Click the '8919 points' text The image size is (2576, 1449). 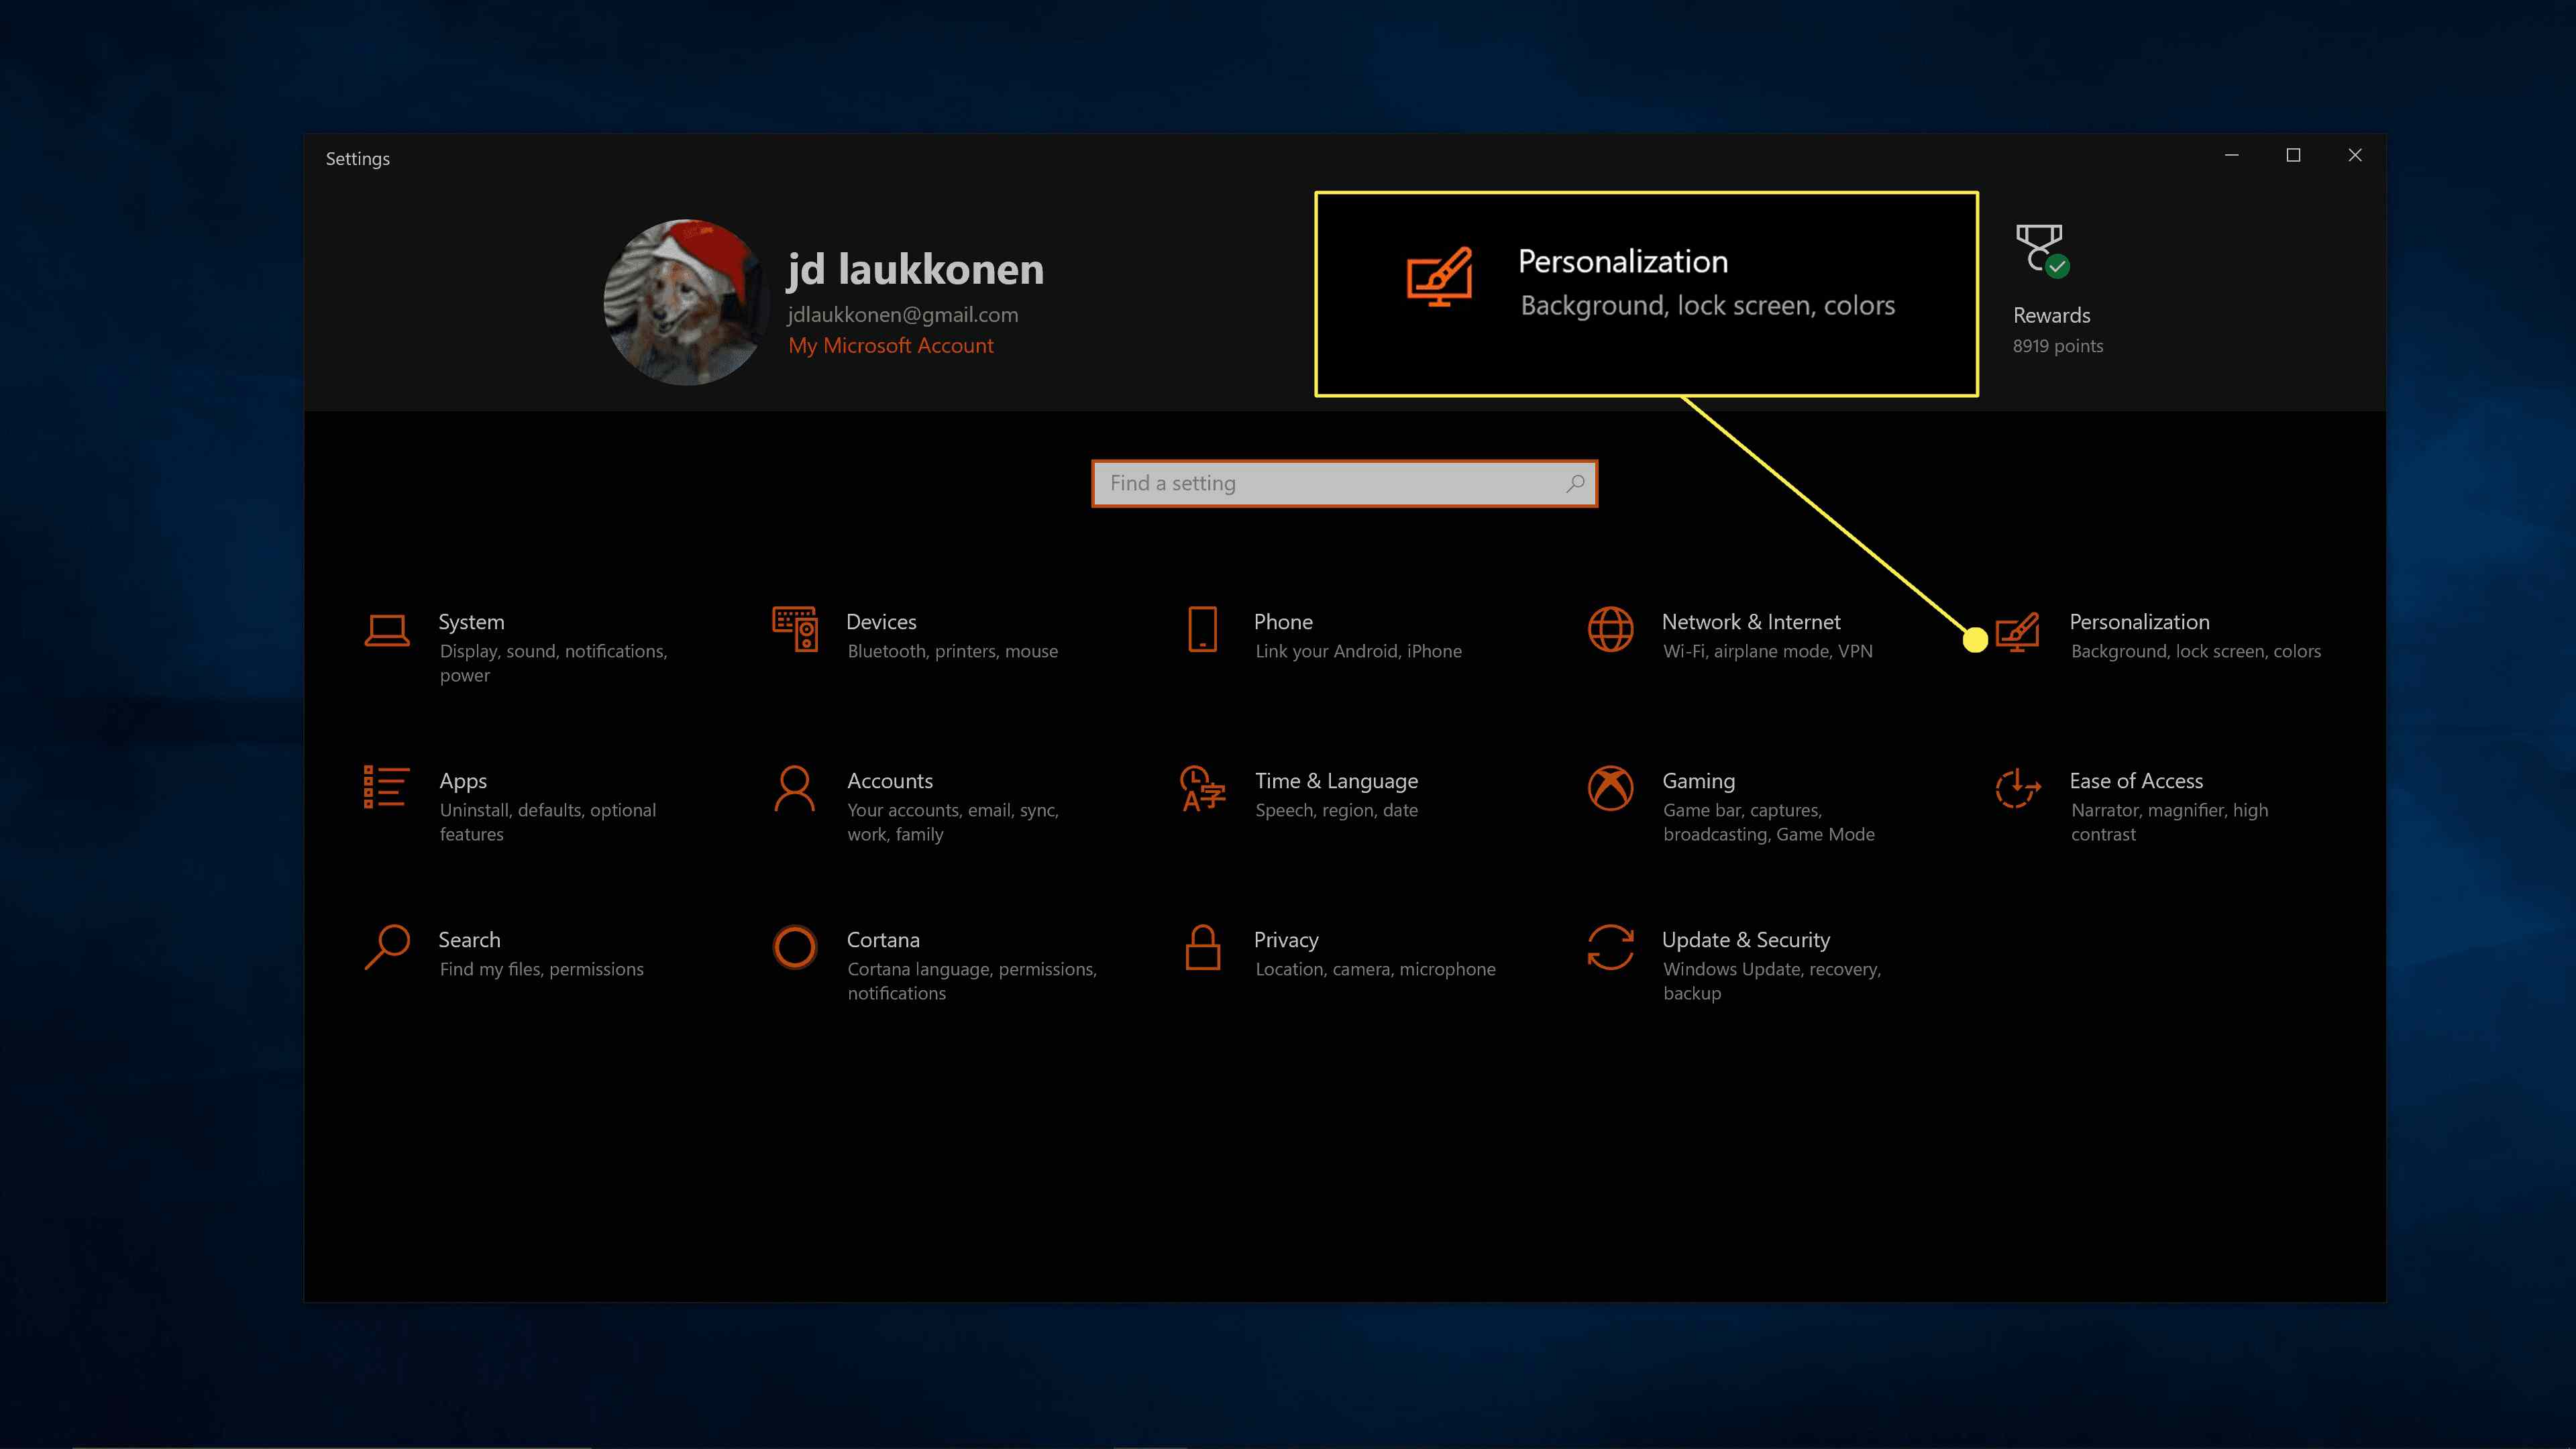pos(2057,346)
